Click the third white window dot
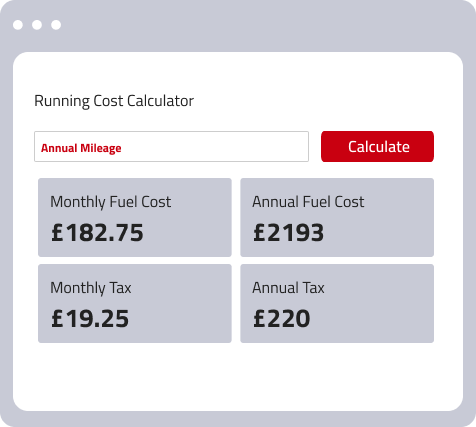Screen dimensions: 476x427 pyautogui.click(x=56, y=25)
